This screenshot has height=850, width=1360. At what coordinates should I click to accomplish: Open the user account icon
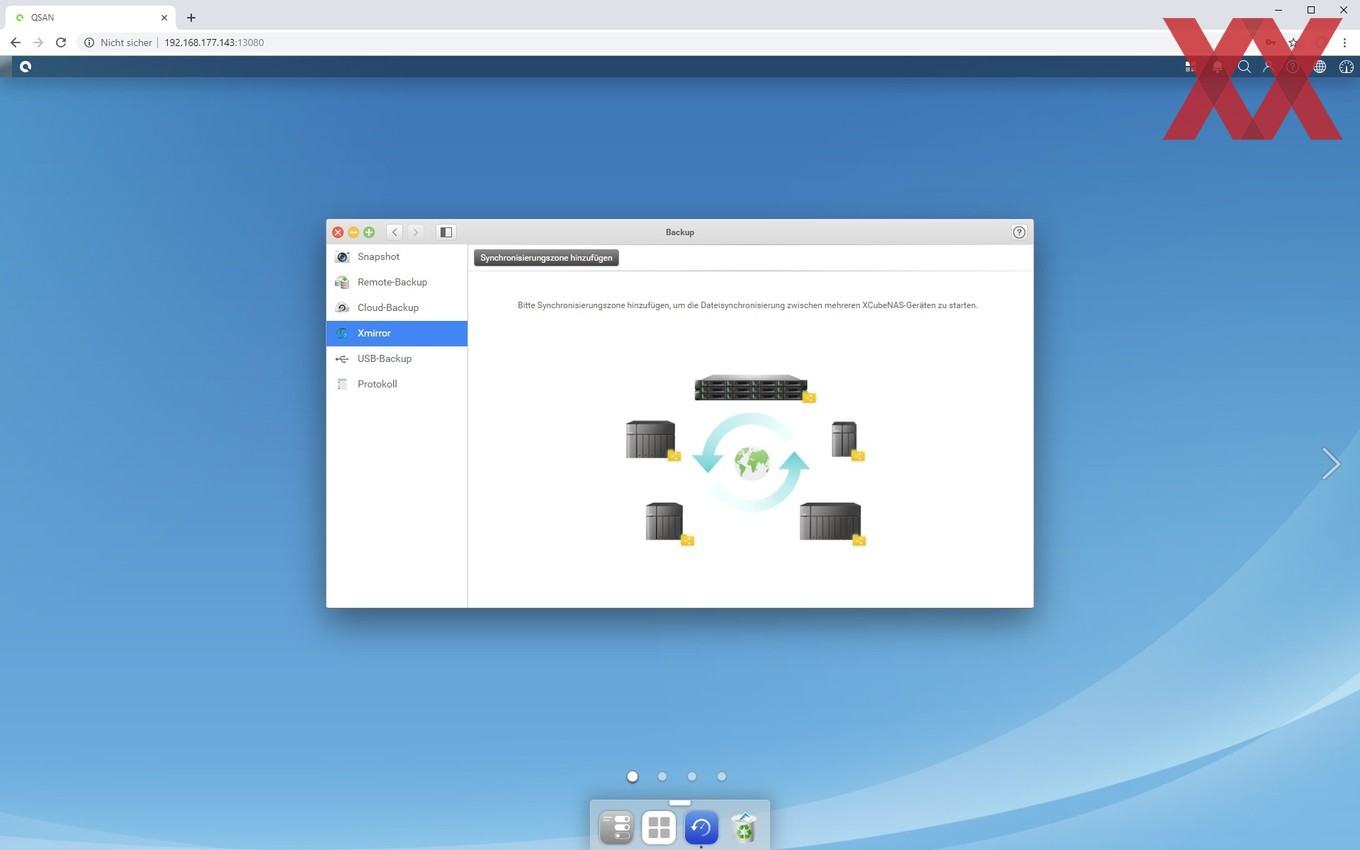click(1268, 67)
